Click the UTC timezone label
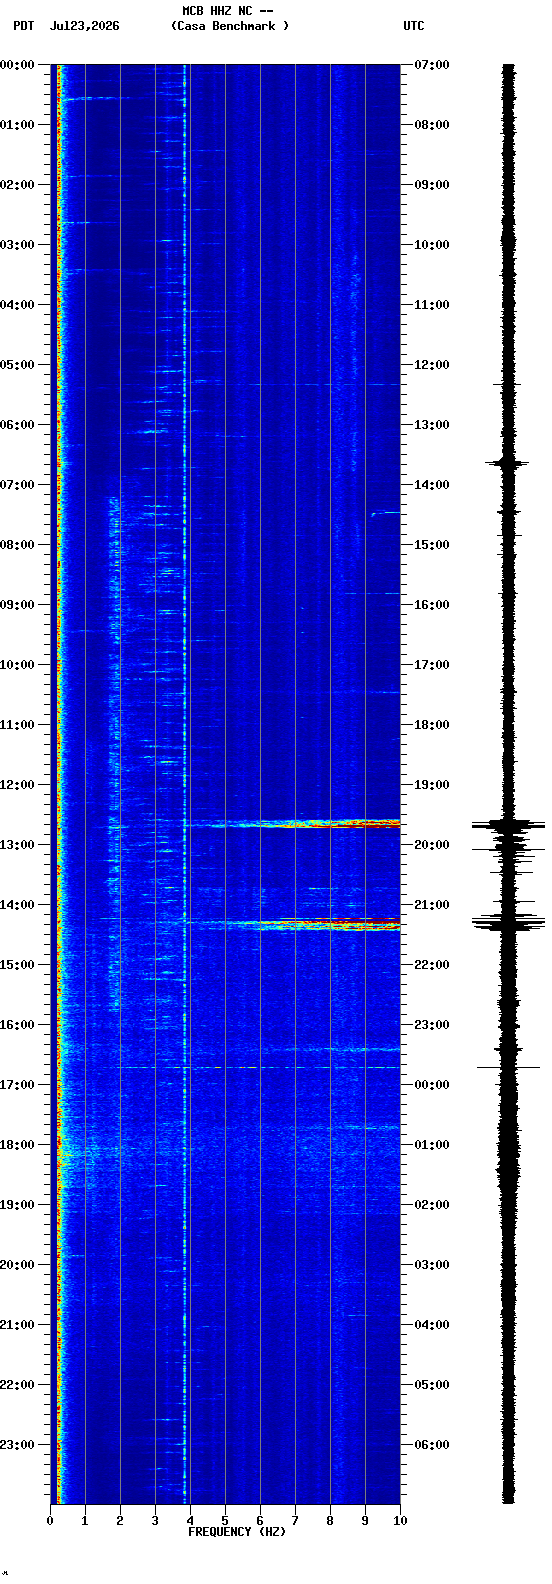Image resolution: width=552 pixels, height=1584 pixels. point(414,26)
